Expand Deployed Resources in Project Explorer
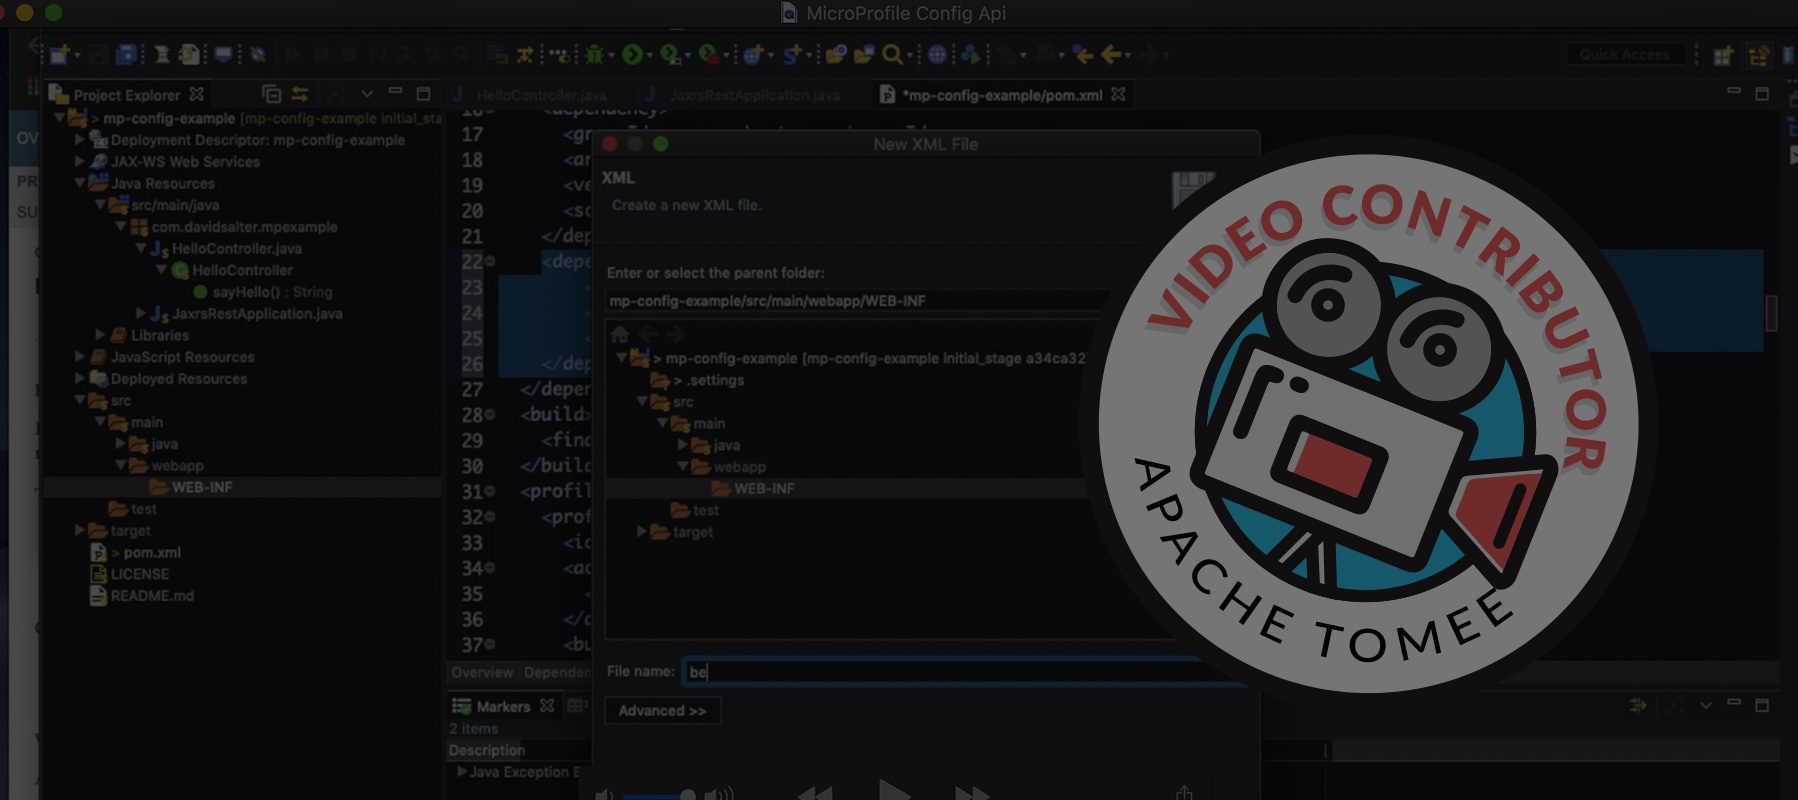The height and width of the screenshot is (800, 1798). [80, 378]
